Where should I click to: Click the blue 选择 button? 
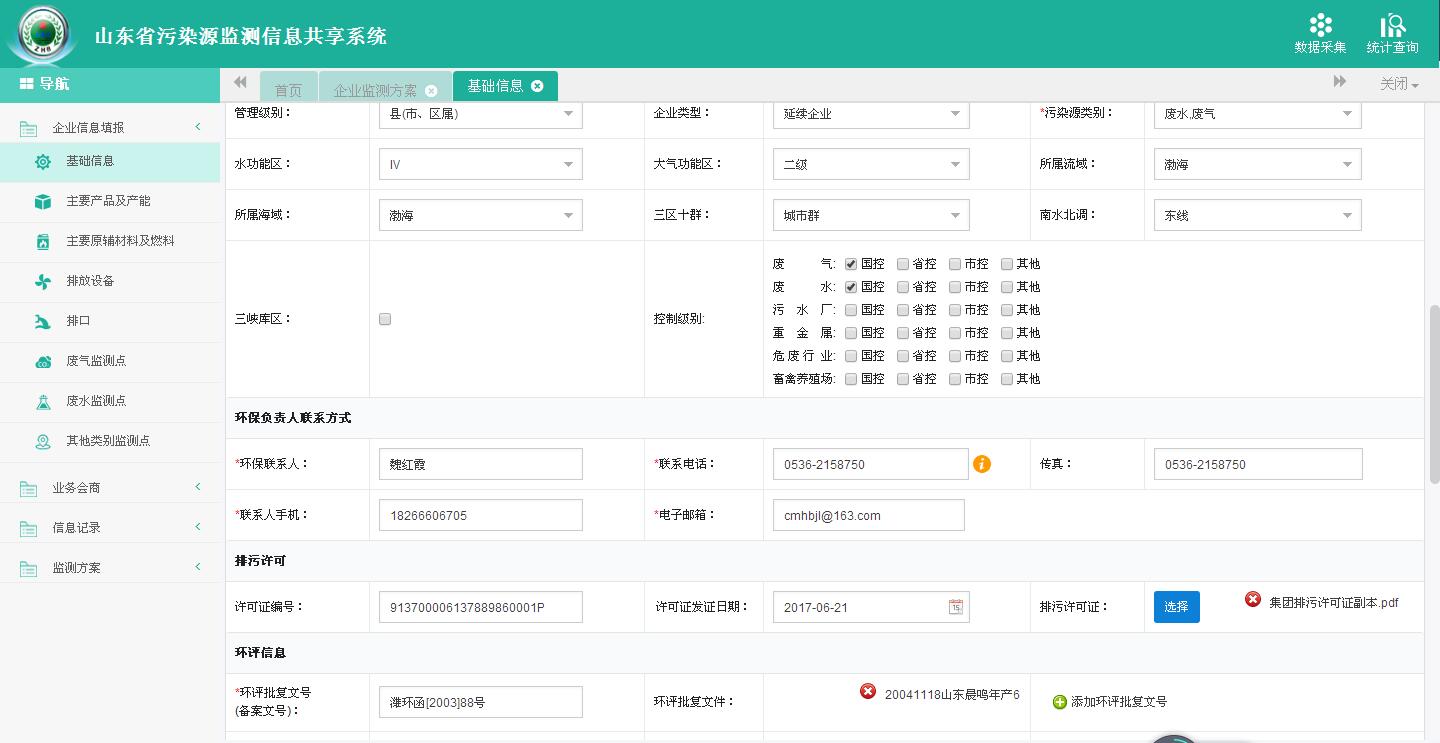(x=1176, y=607)
